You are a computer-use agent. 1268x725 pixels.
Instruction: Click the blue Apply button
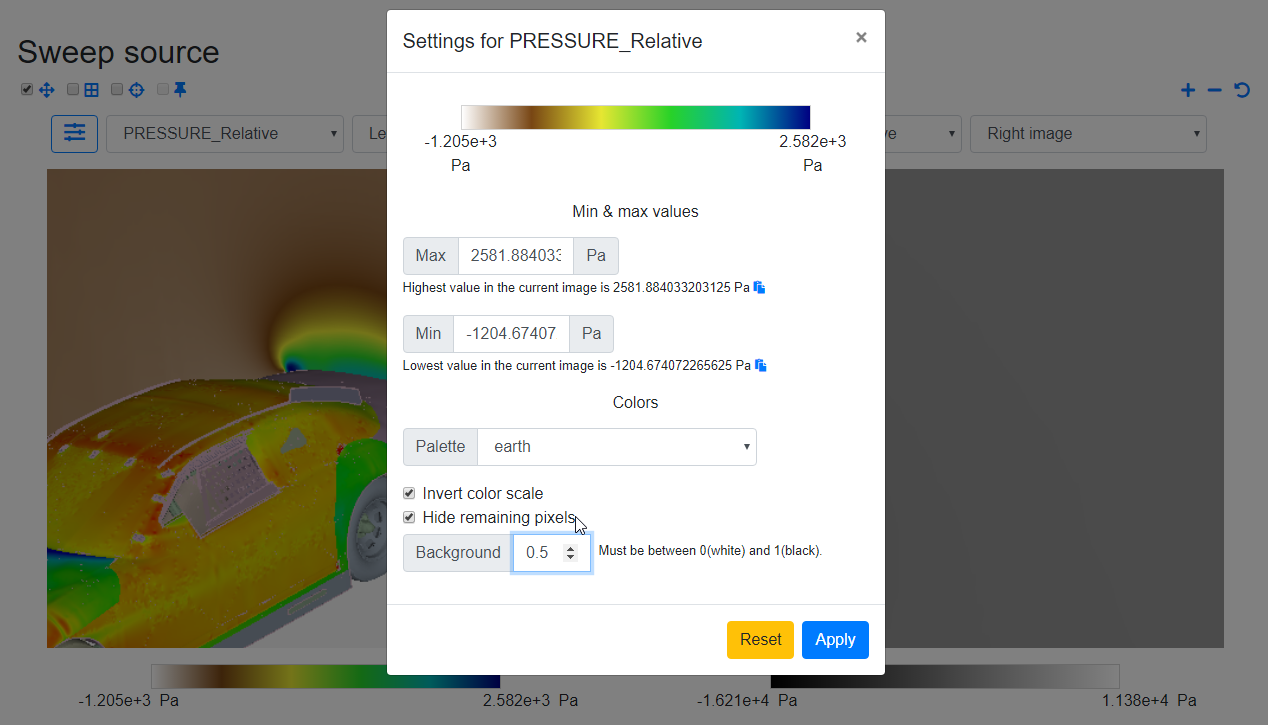[x=835, y=640]
